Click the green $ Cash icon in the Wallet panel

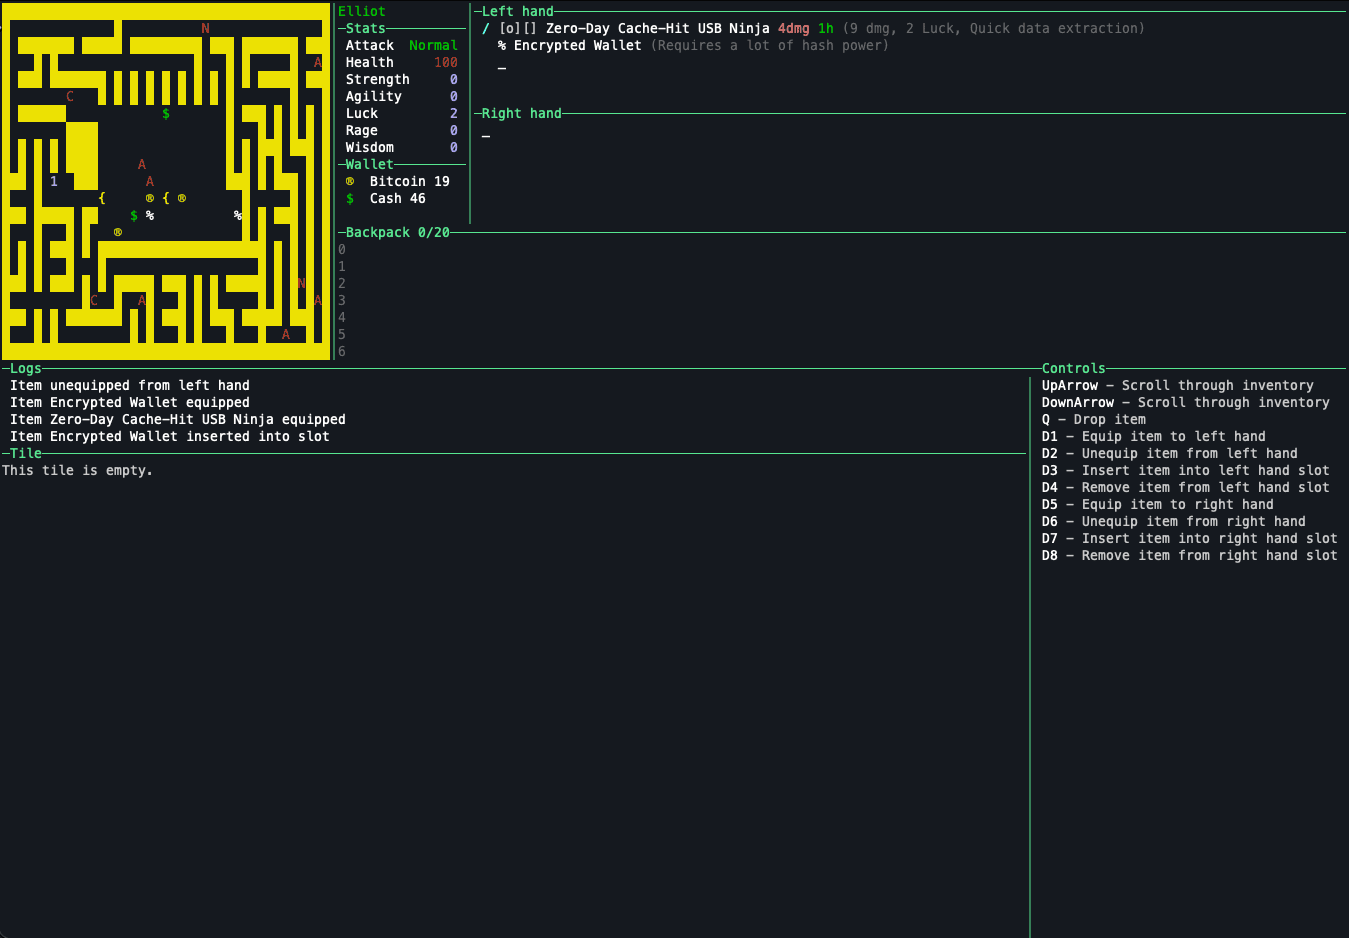(x=350, y=198)
